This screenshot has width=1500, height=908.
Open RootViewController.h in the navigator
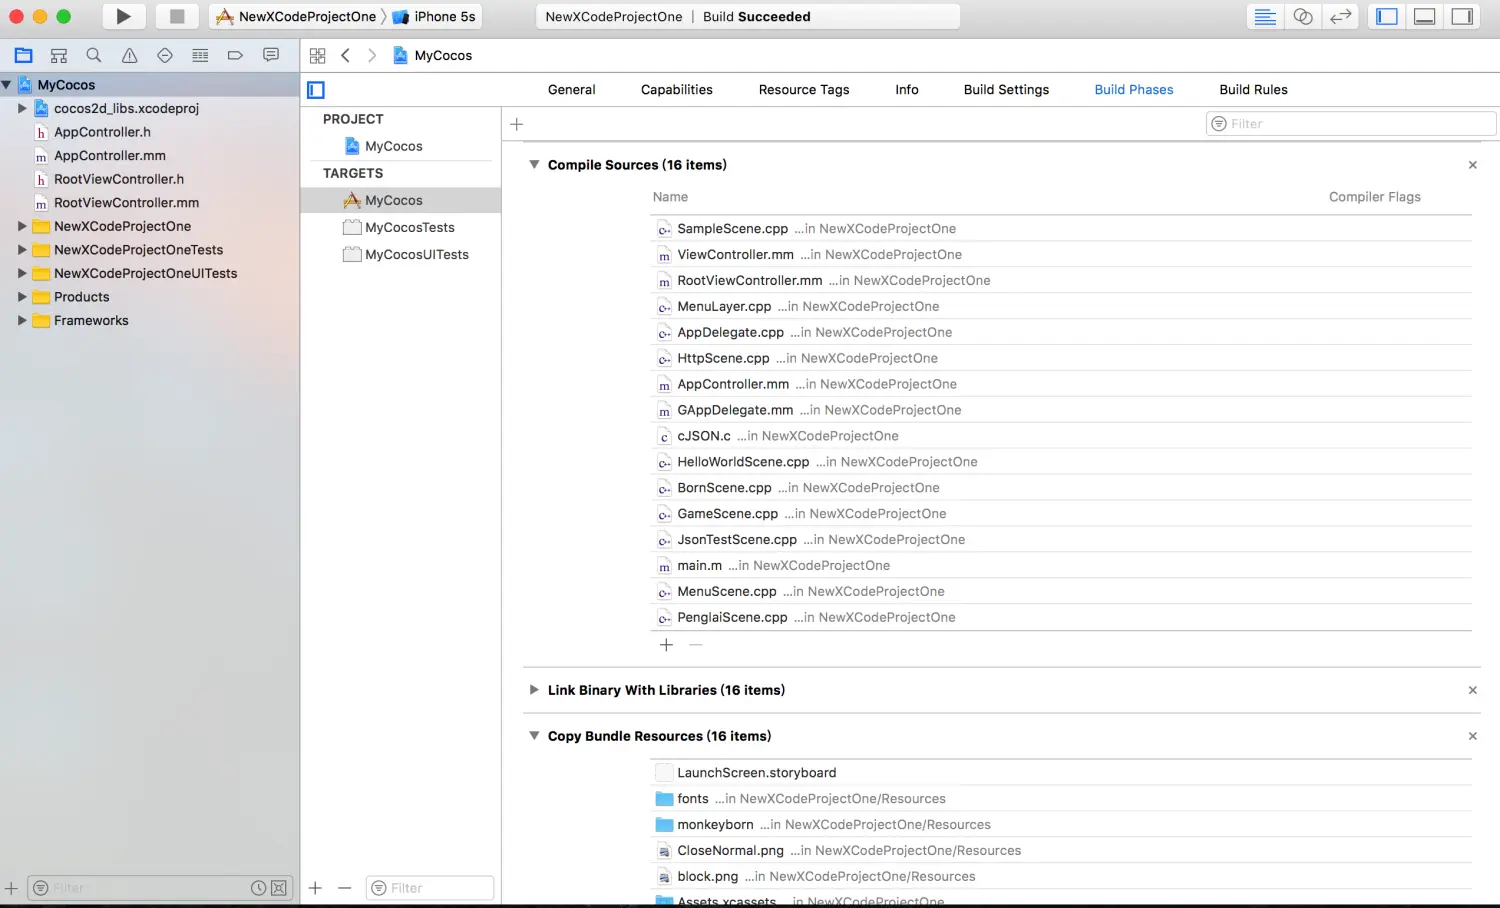coord(119,179)
